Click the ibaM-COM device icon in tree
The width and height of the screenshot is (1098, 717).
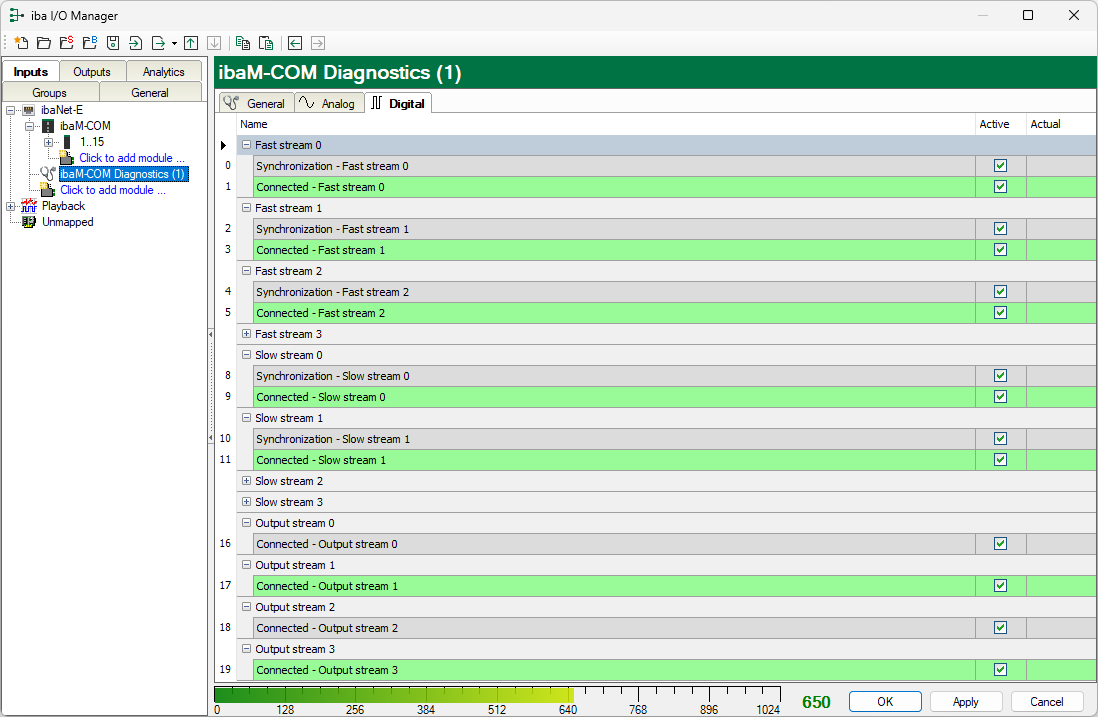click(x=48, y=126)
